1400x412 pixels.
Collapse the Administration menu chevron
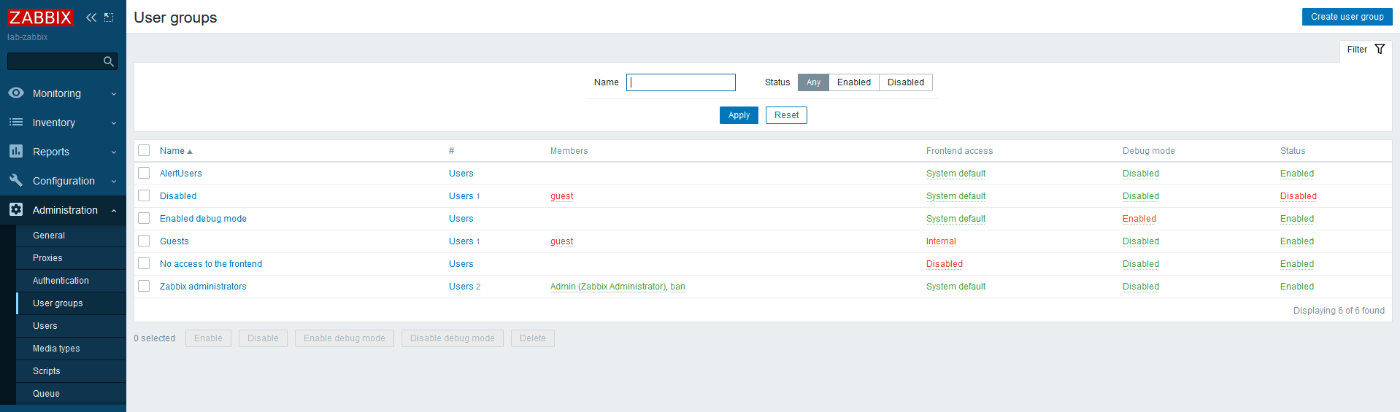pyautogui.click(x=114, y=210)
